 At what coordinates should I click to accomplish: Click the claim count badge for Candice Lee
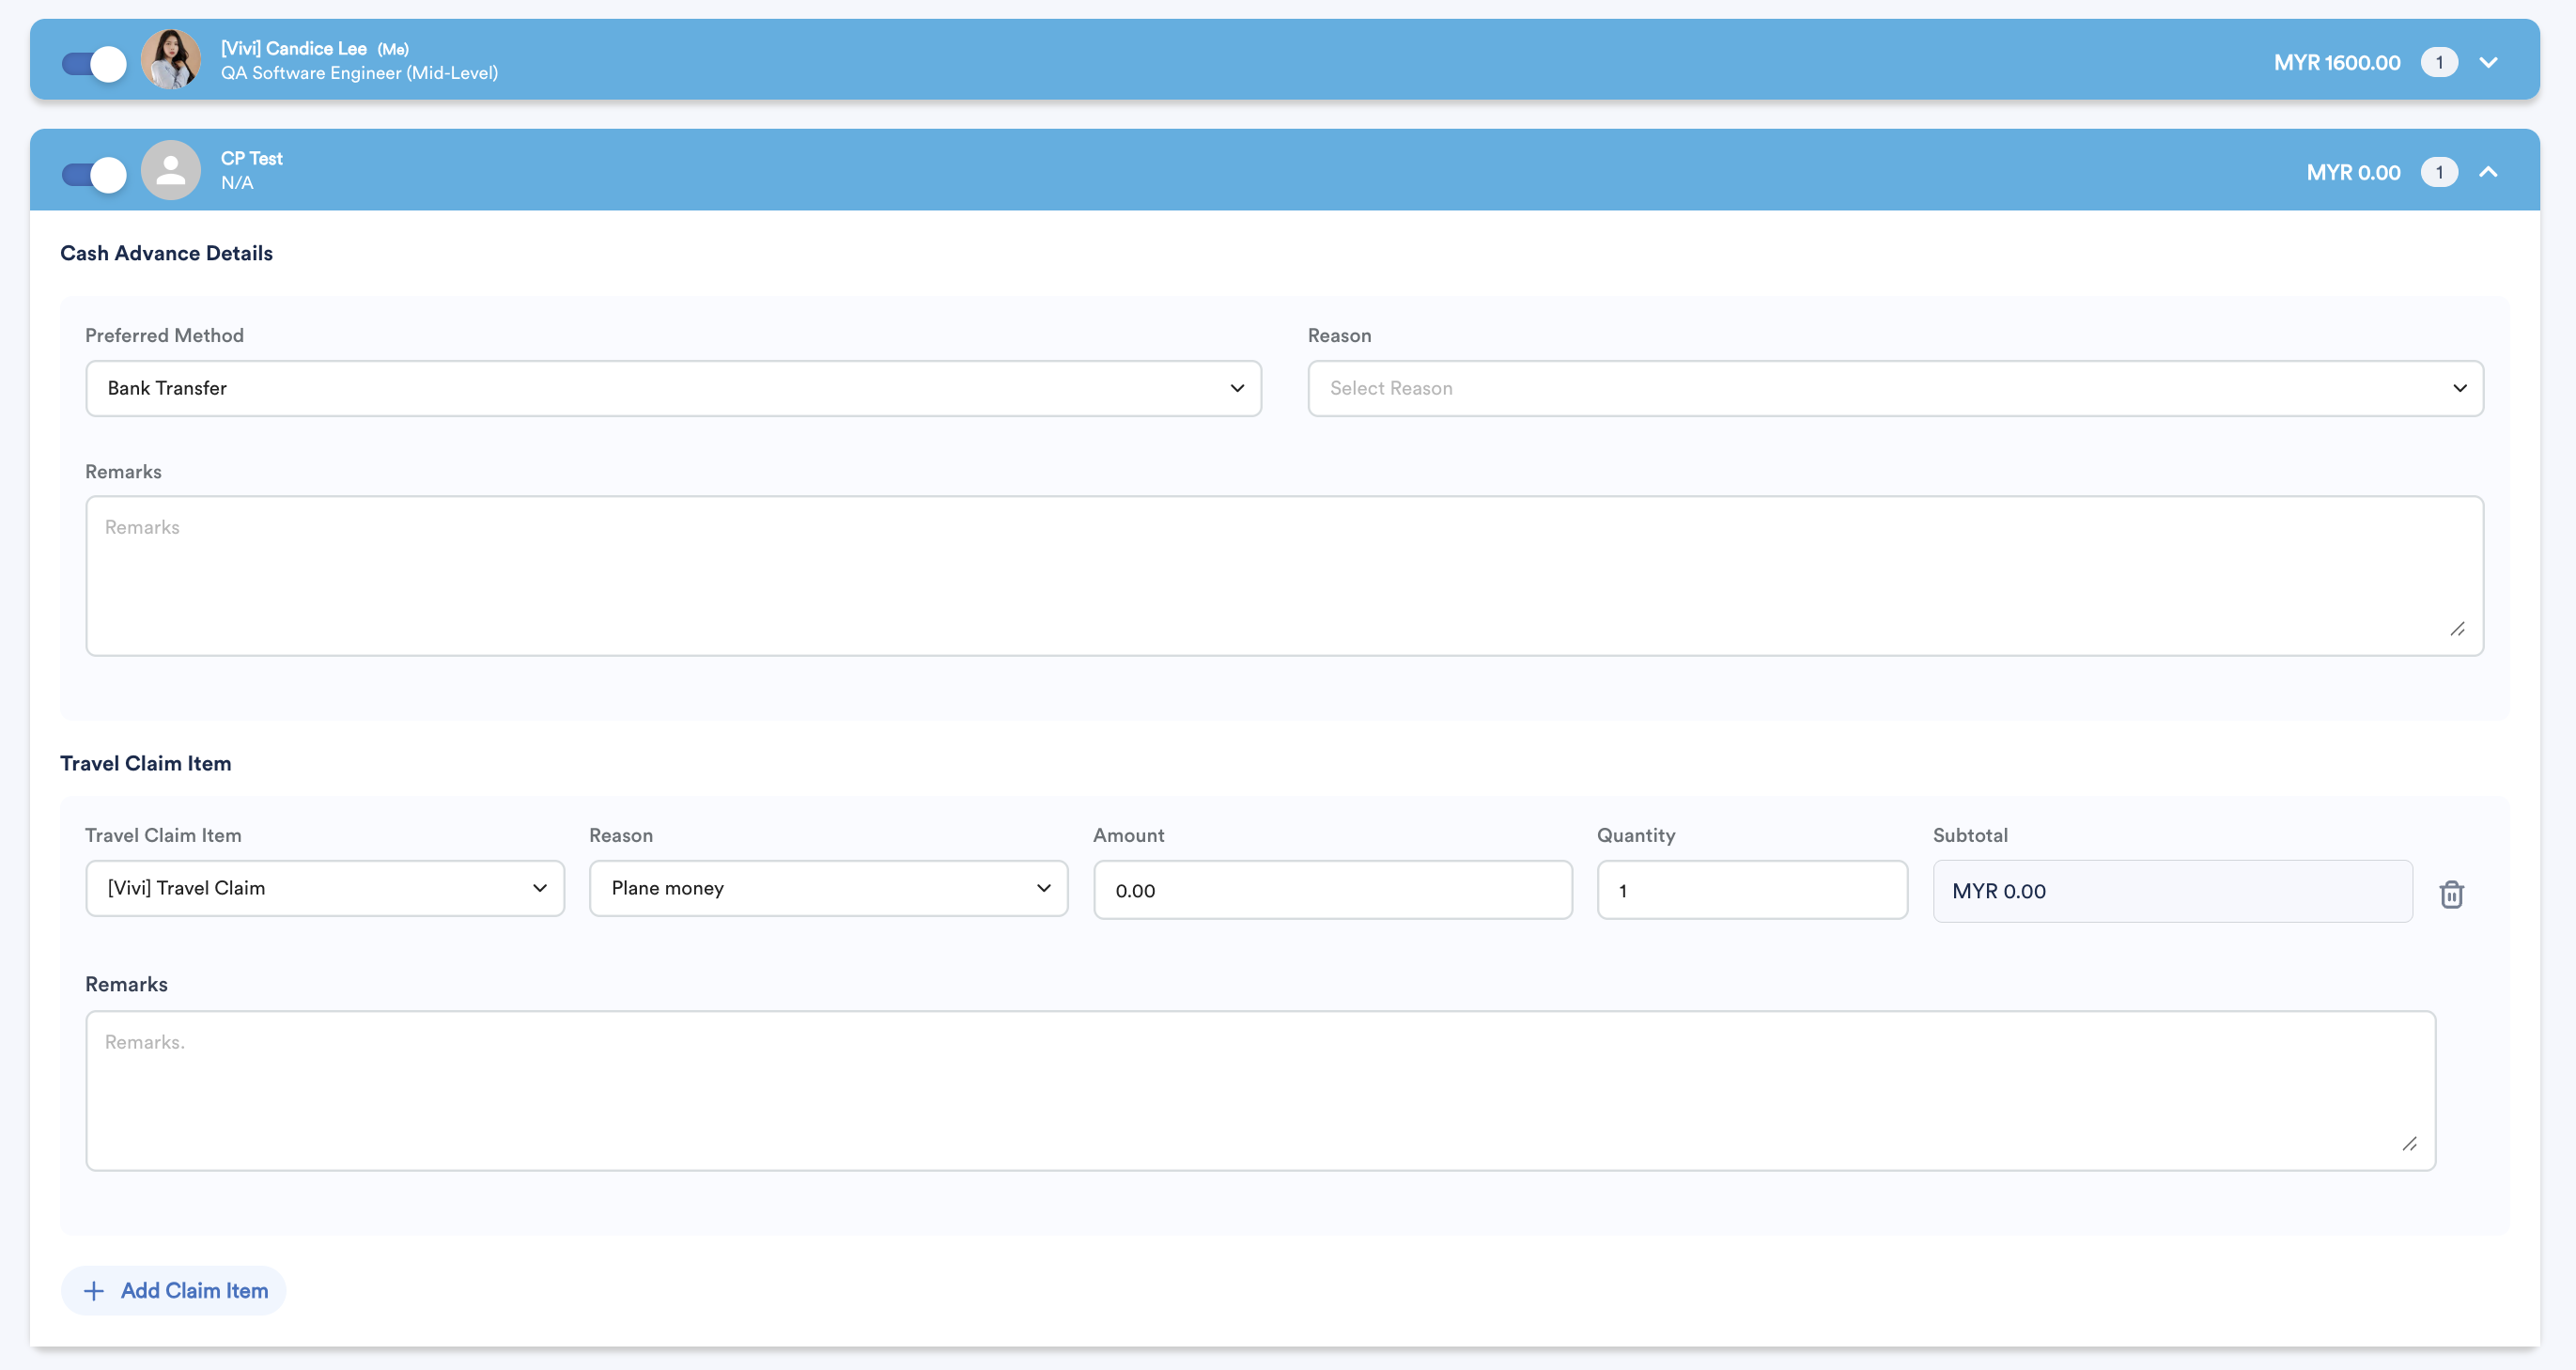coord(2439,62)
